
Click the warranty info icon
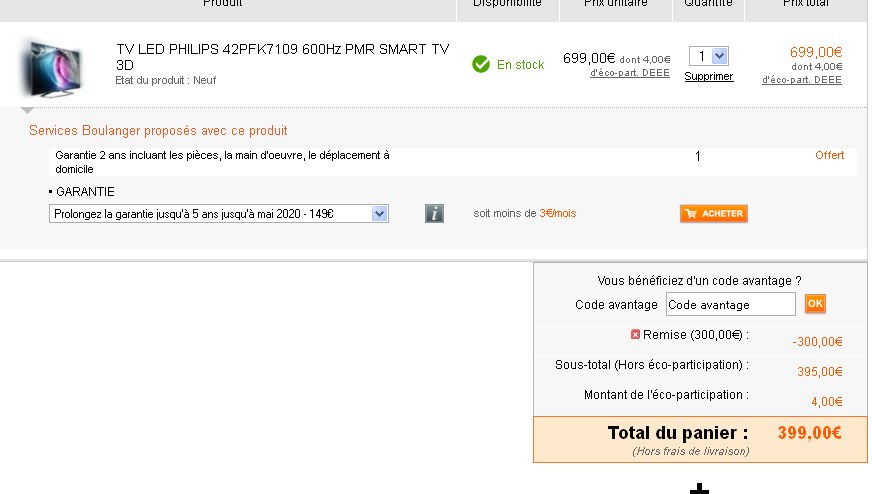(434, 214)
